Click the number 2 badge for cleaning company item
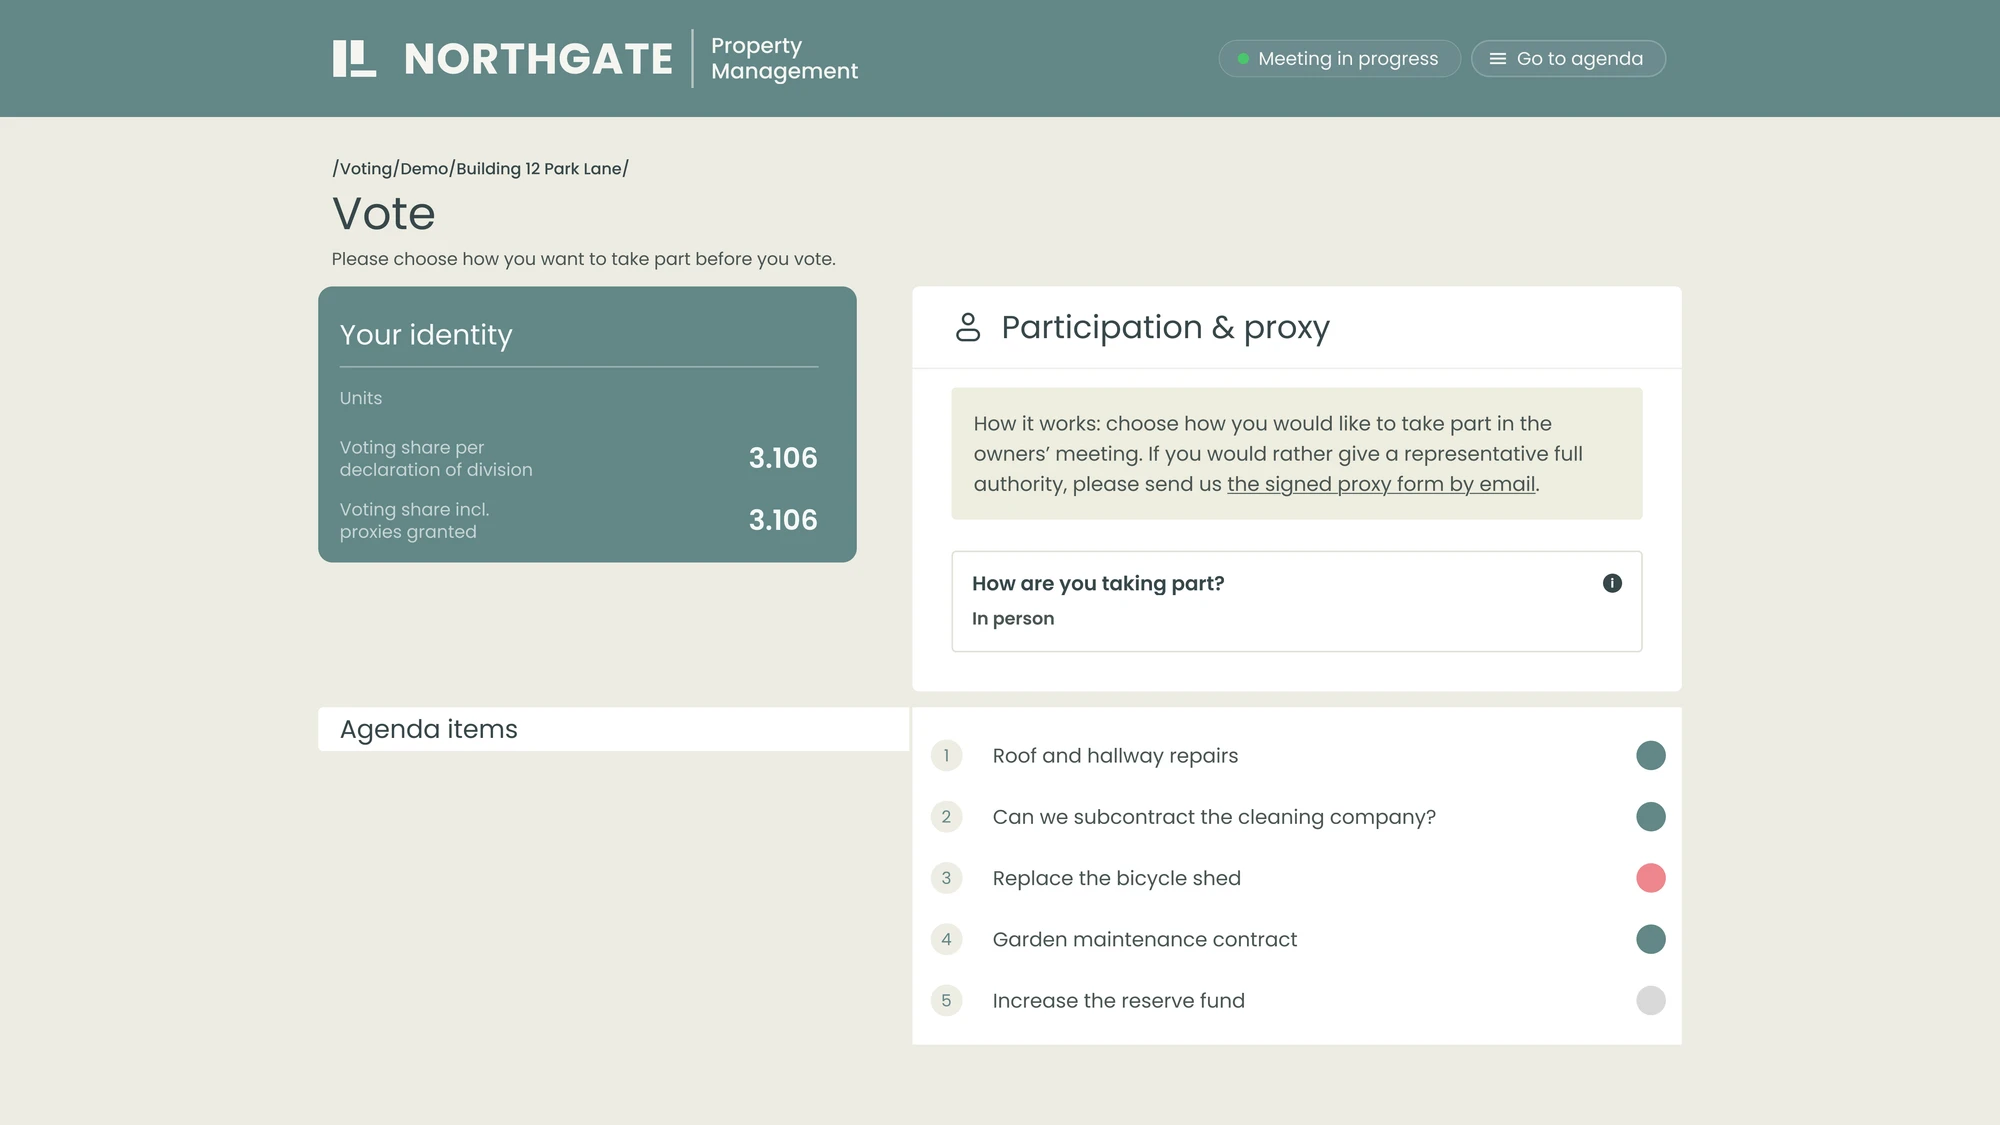The image size is (2000, 1125). tap(946, 817)
